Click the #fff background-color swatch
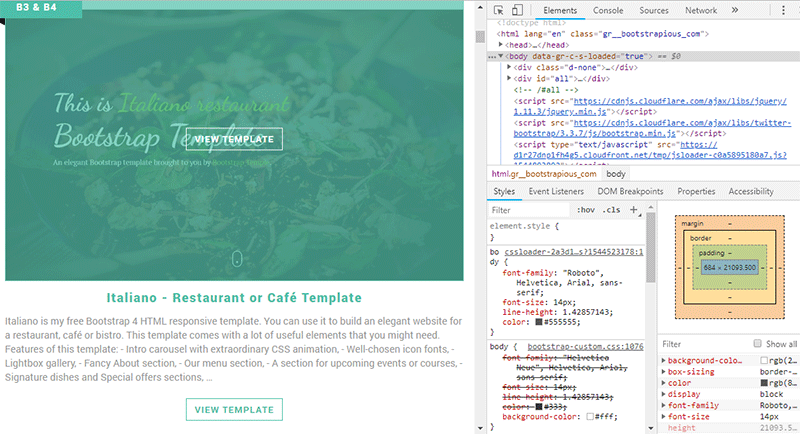800x434 pixels. 590,417
